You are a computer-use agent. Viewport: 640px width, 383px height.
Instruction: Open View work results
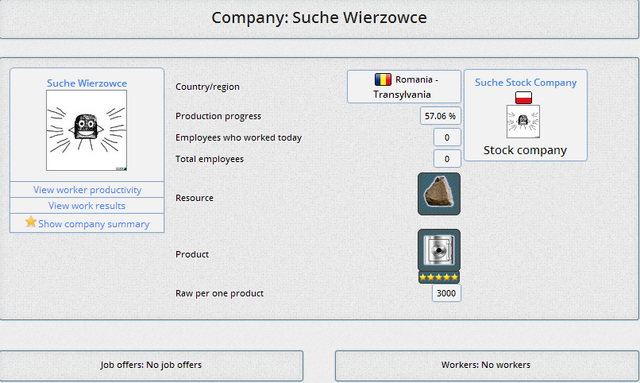87,206
